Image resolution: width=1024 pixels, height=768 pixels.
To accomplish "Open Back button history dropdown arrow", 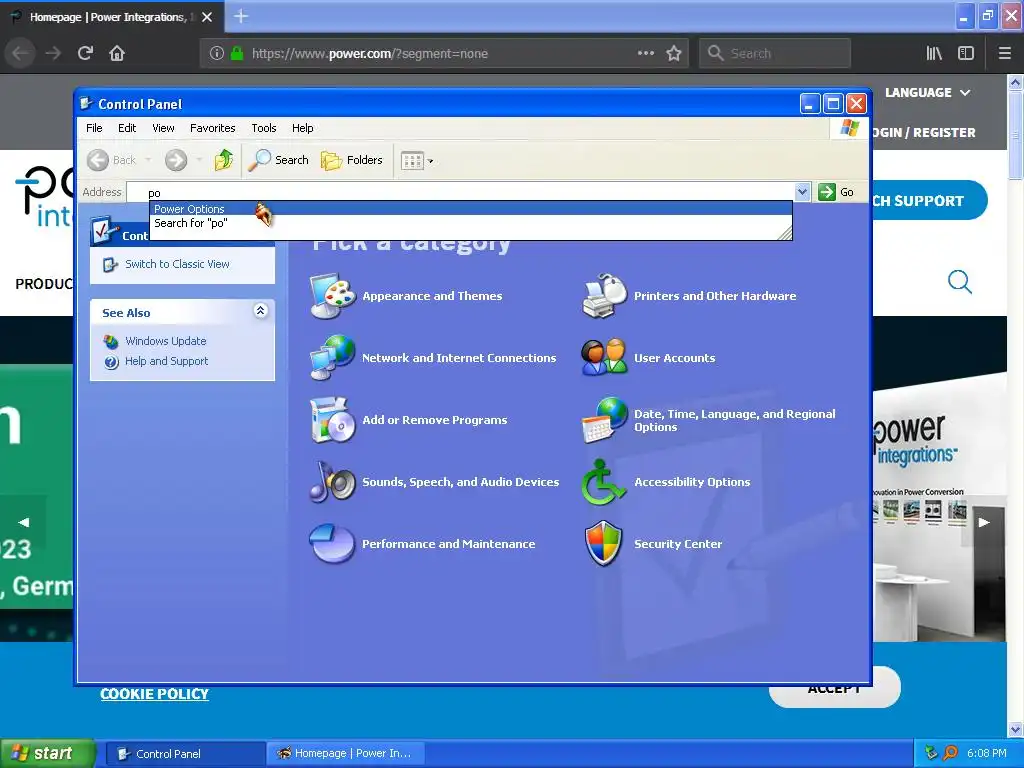I will pyautogui.click(x=148, y=160).
